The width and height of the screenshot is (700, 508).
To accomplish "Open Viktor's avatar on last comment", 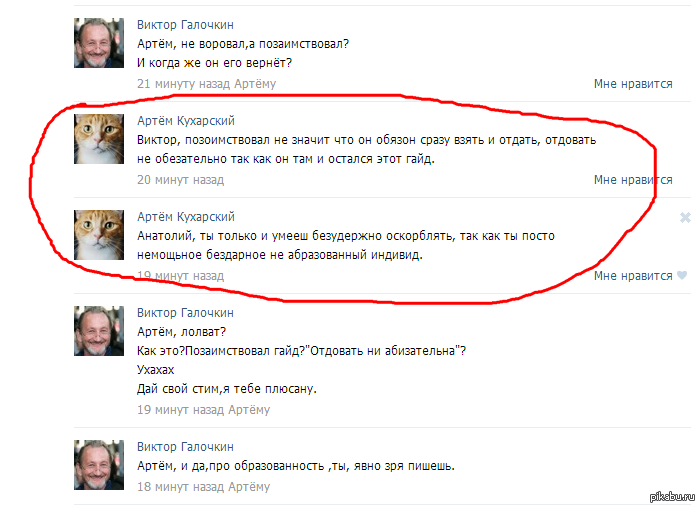I will [x=99, y=465].
